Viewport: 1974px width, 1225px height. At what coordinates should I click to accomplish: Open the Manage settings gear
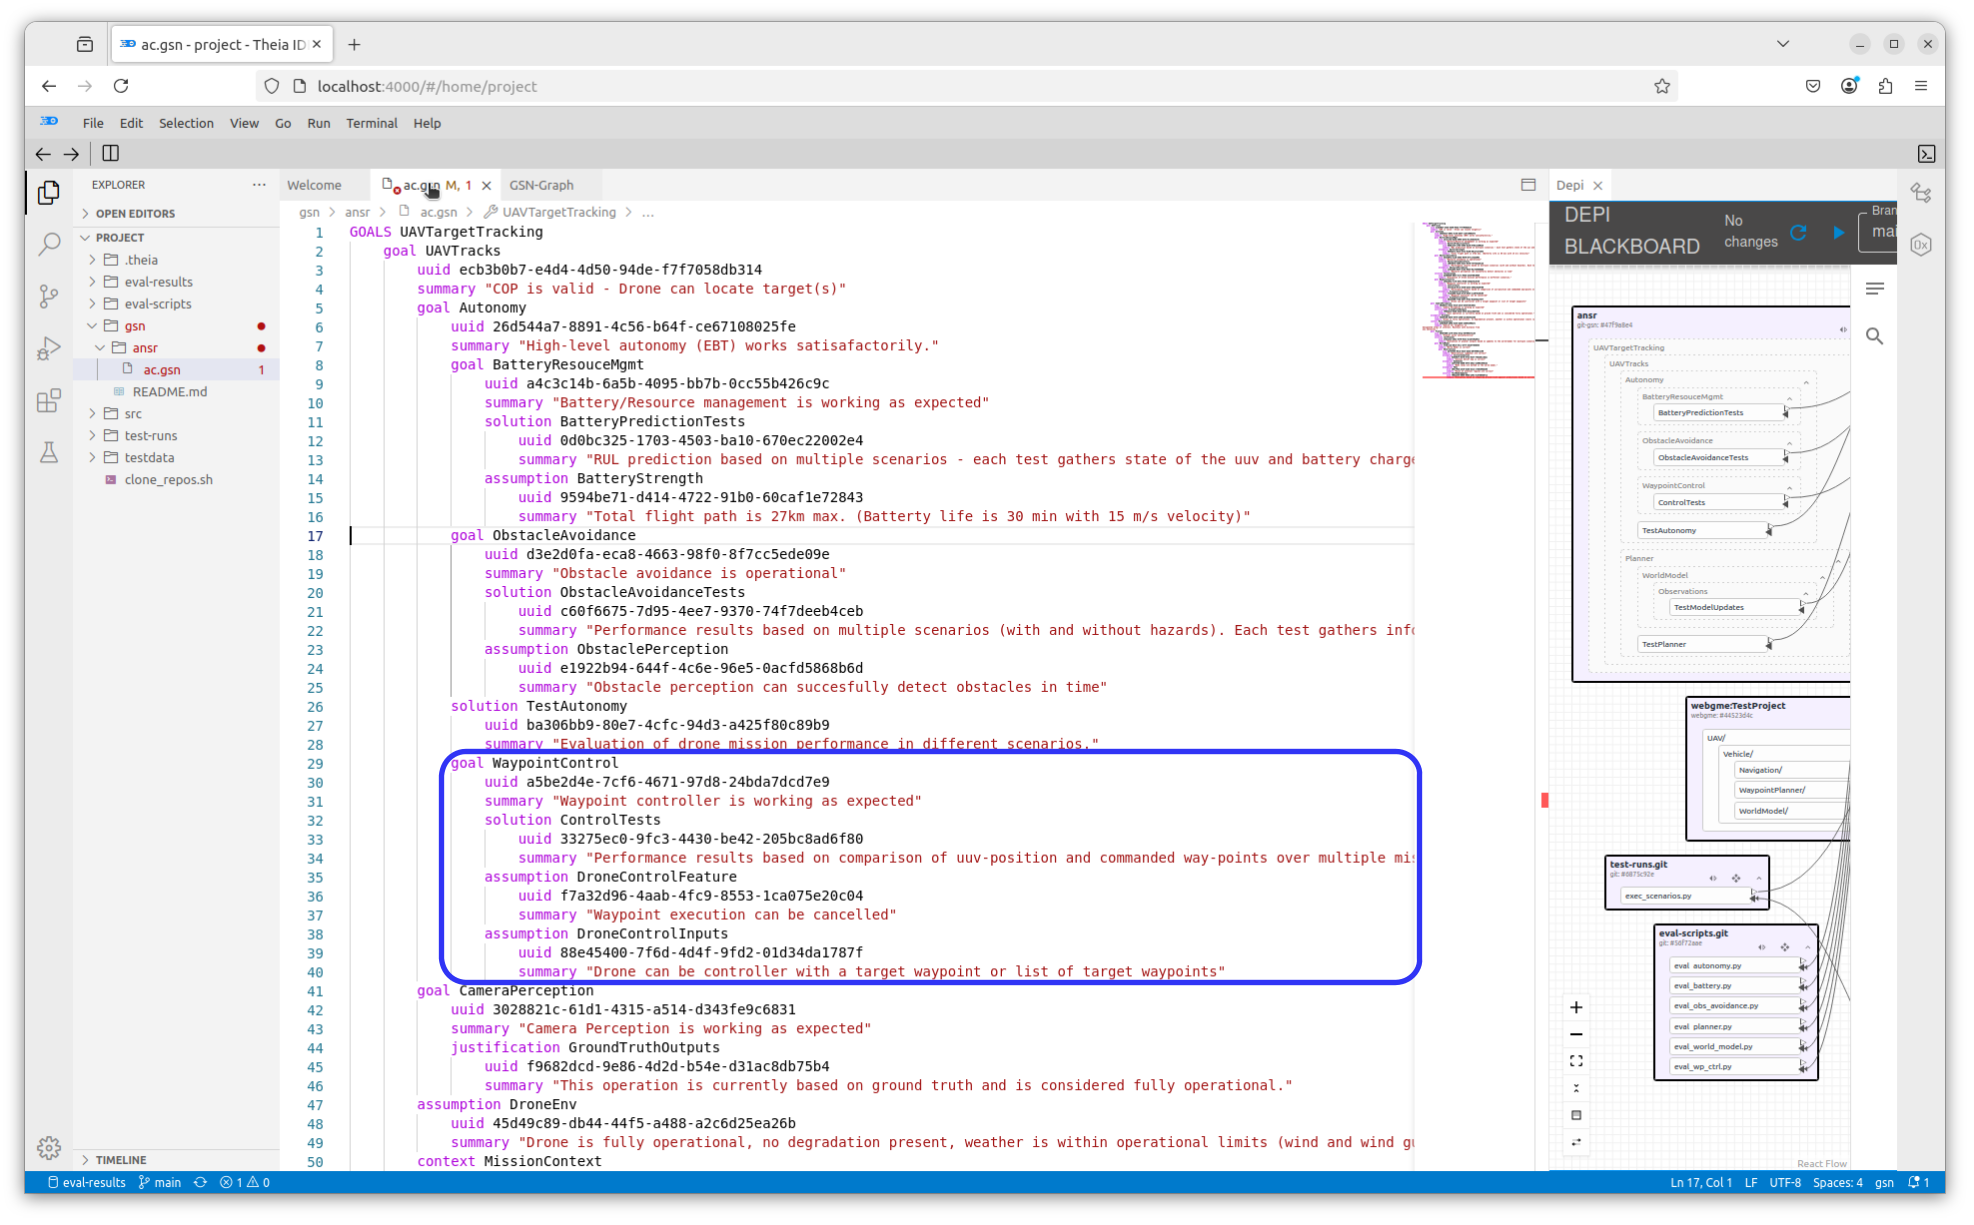[x=48, y=1148]
